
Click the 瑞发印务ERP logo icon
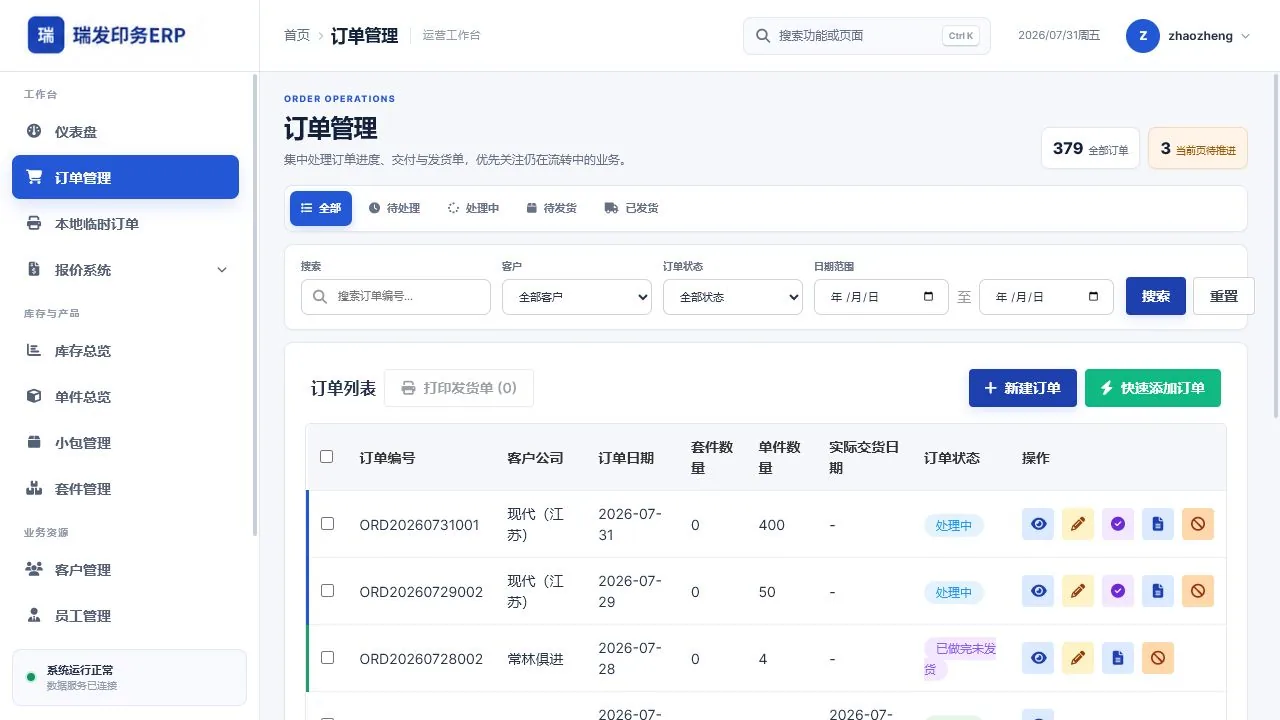46,35
